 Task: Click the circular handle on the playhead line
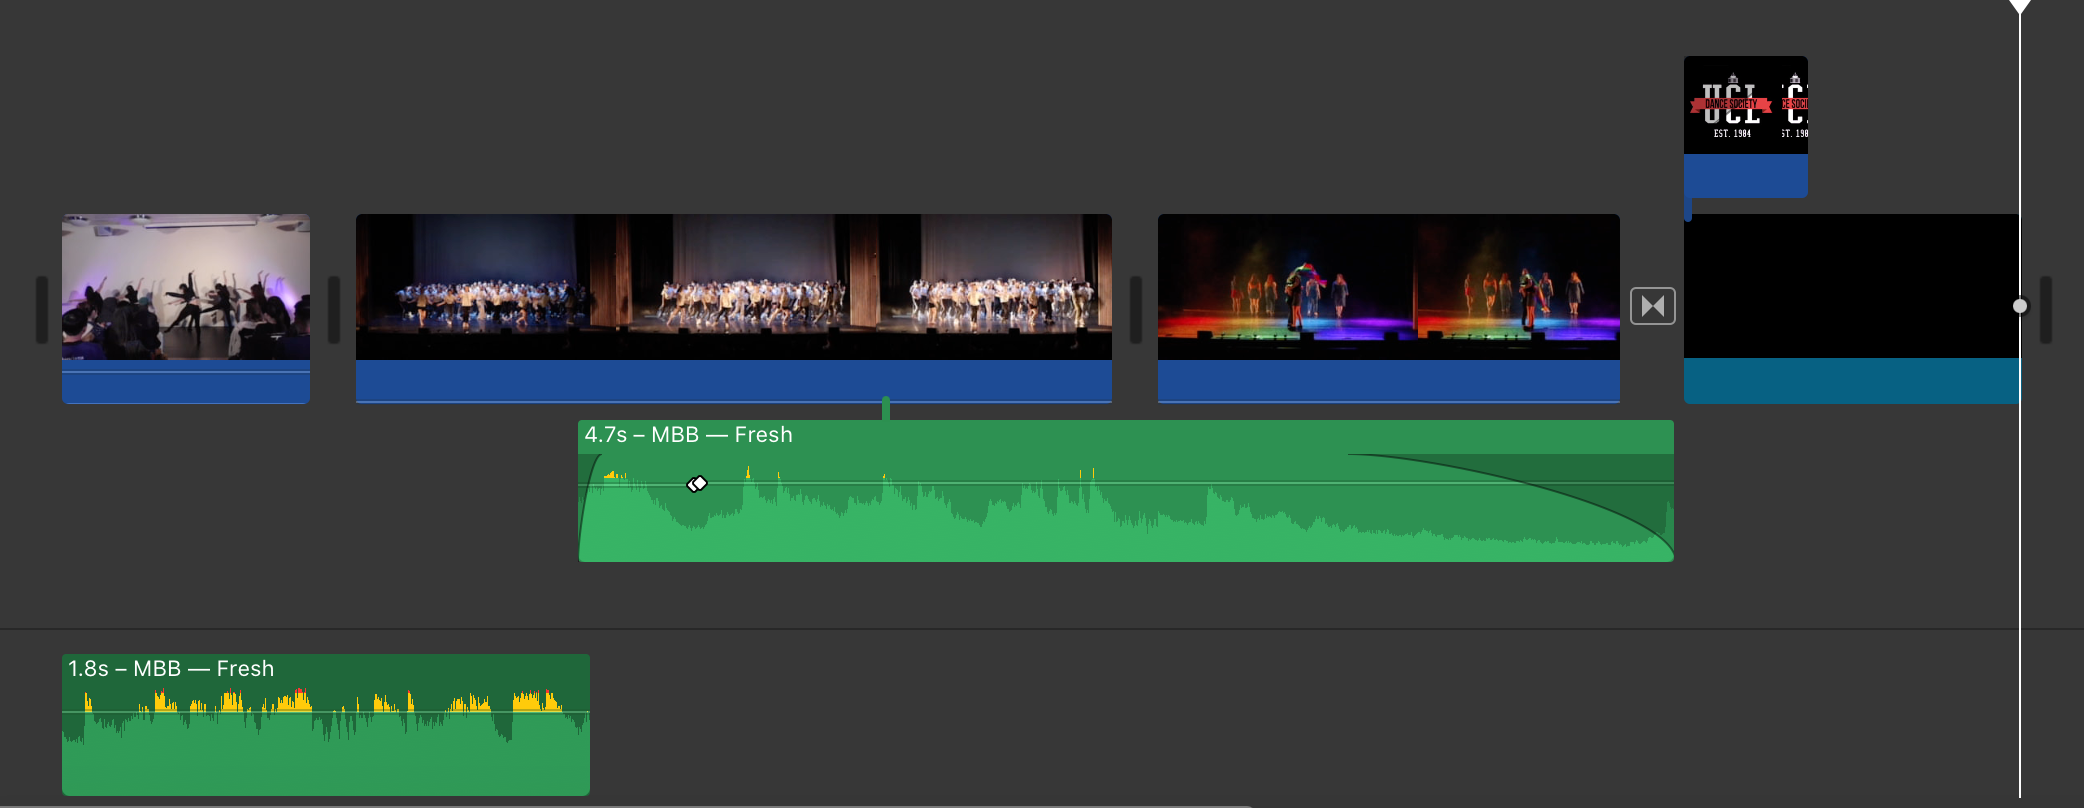pos(2019,306)
